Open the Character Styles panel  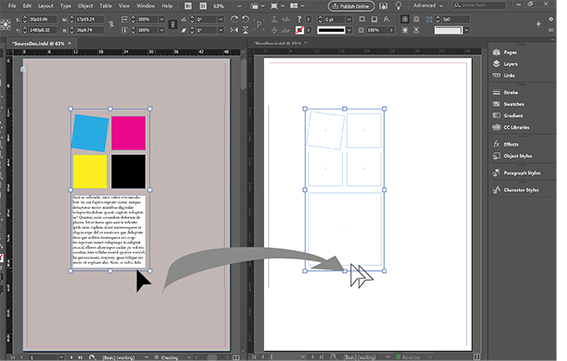point(515,190)
